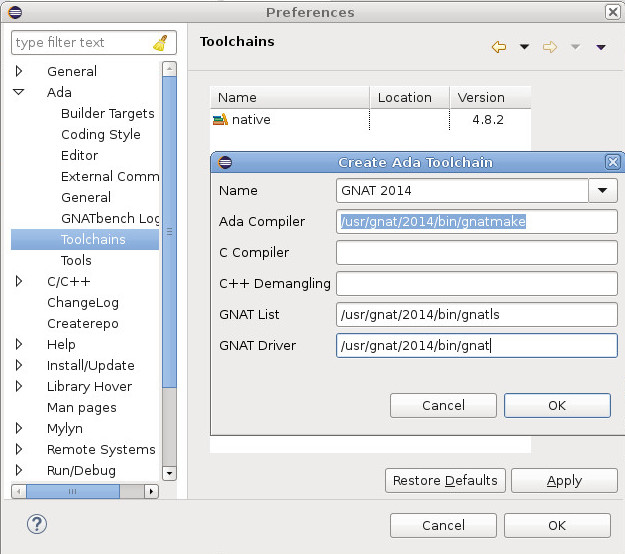Screen dimensions: 625x554
Task: Close the Preferences window
Action: click(x=612, y=12)
